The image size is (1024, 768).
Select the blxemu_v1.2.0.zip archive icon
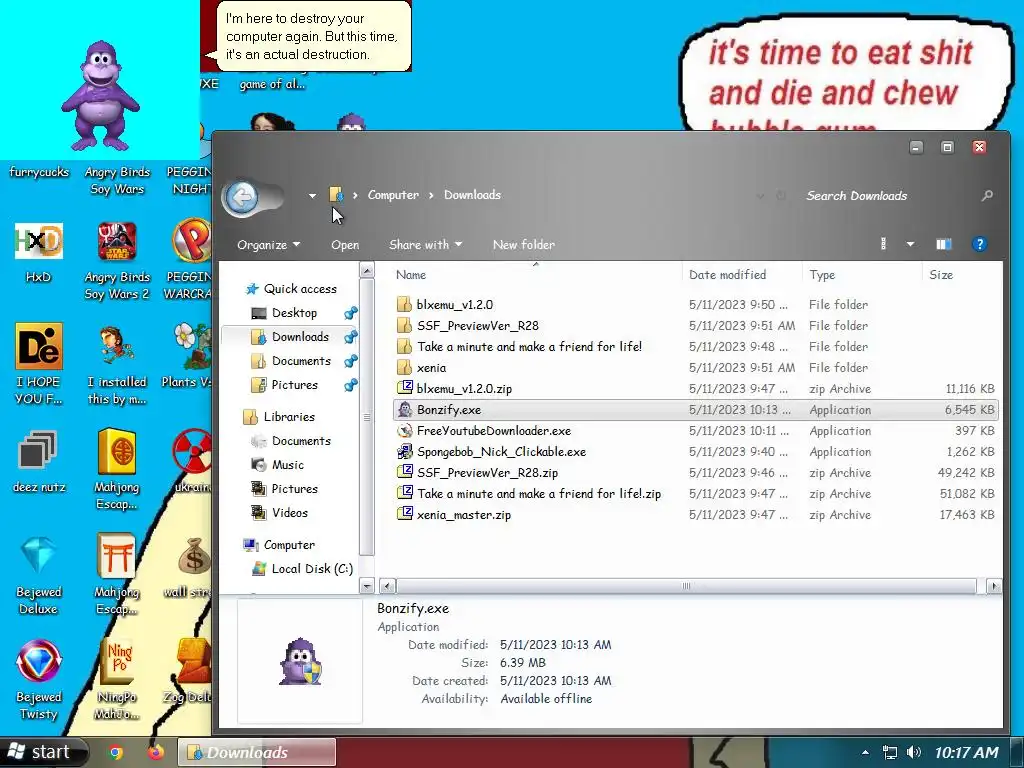[x=405, y=388]
